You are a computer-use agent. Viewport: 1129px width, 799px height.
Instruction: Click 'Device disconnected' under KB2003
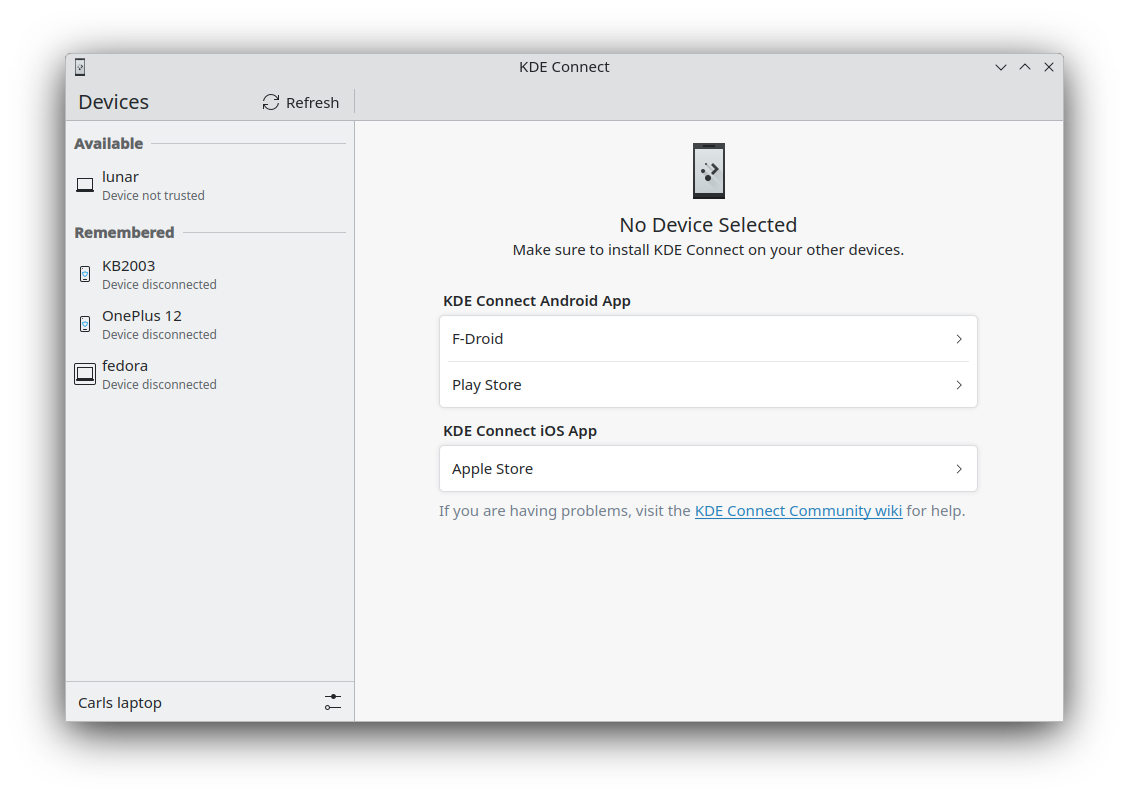click(x=159, y=284)
